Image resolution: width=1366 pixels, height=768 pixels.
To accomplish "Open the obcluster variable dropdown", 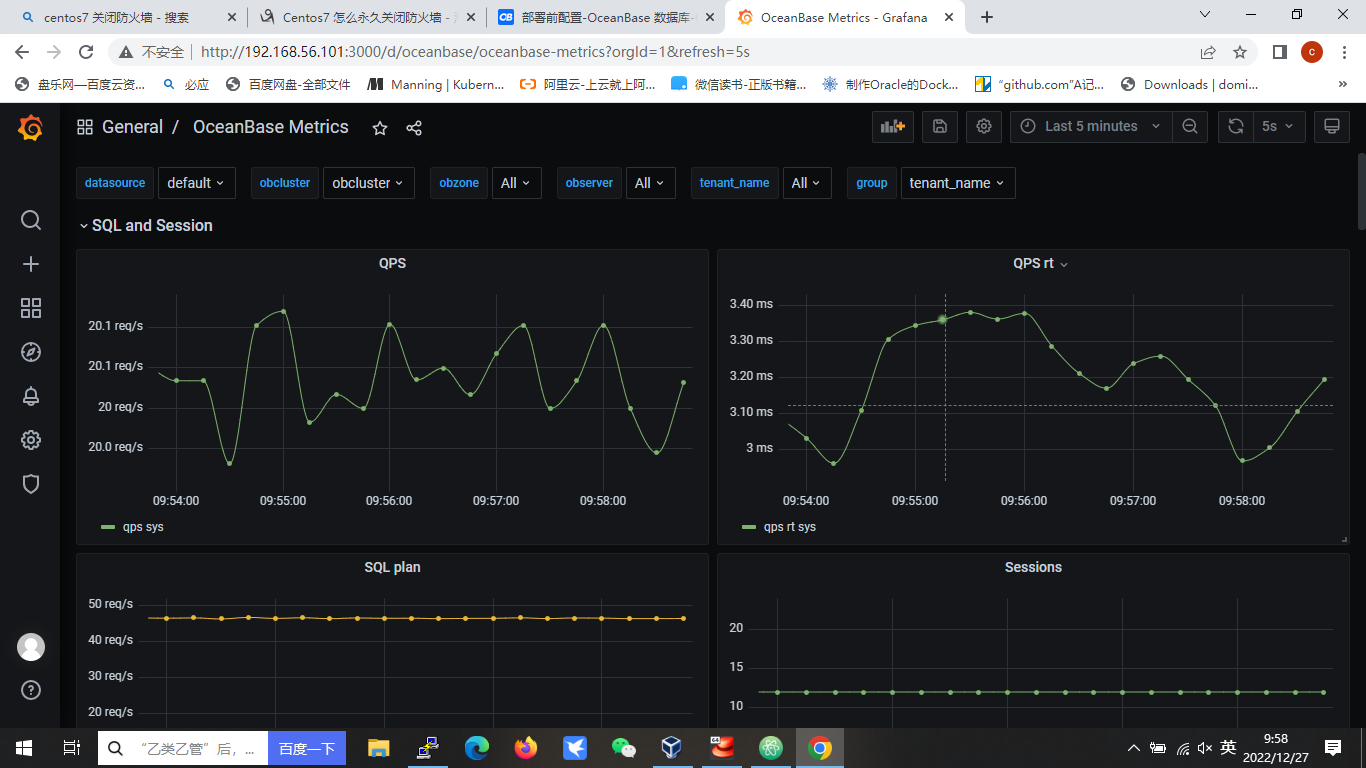I will (368, 183).
